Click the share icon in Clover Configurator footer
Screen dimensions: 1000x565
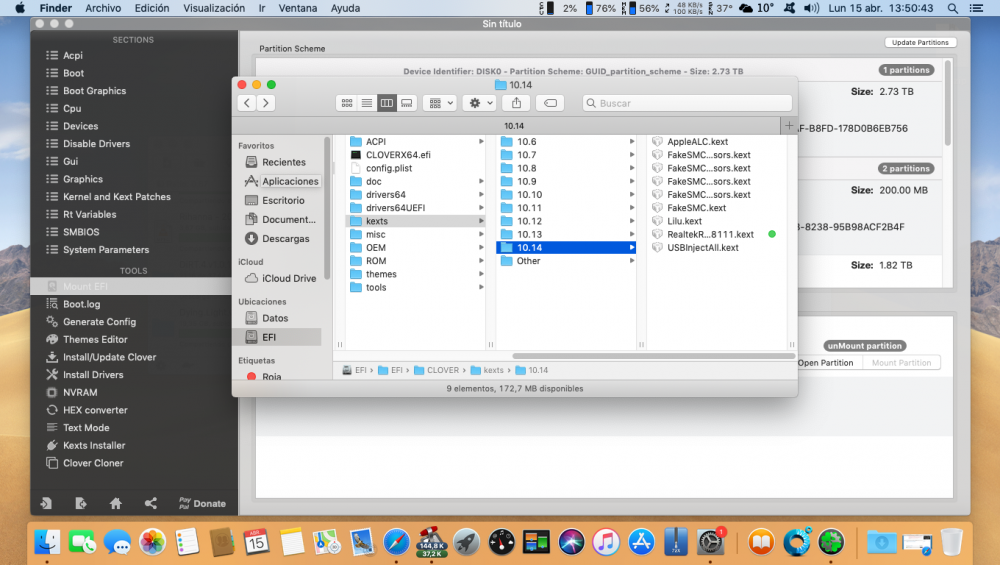151,503
